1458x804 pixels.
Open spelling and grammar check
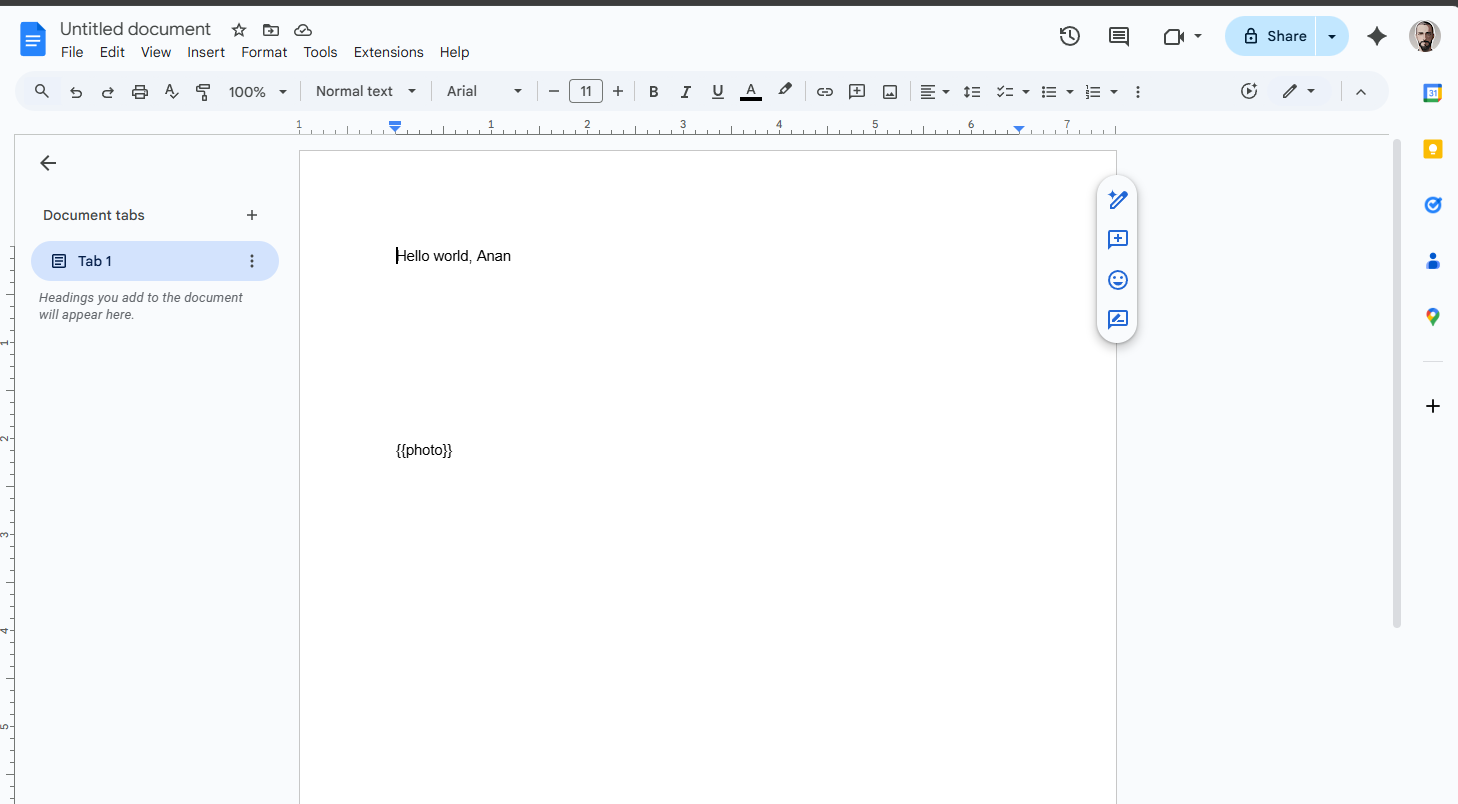click(x=171, y=91)
